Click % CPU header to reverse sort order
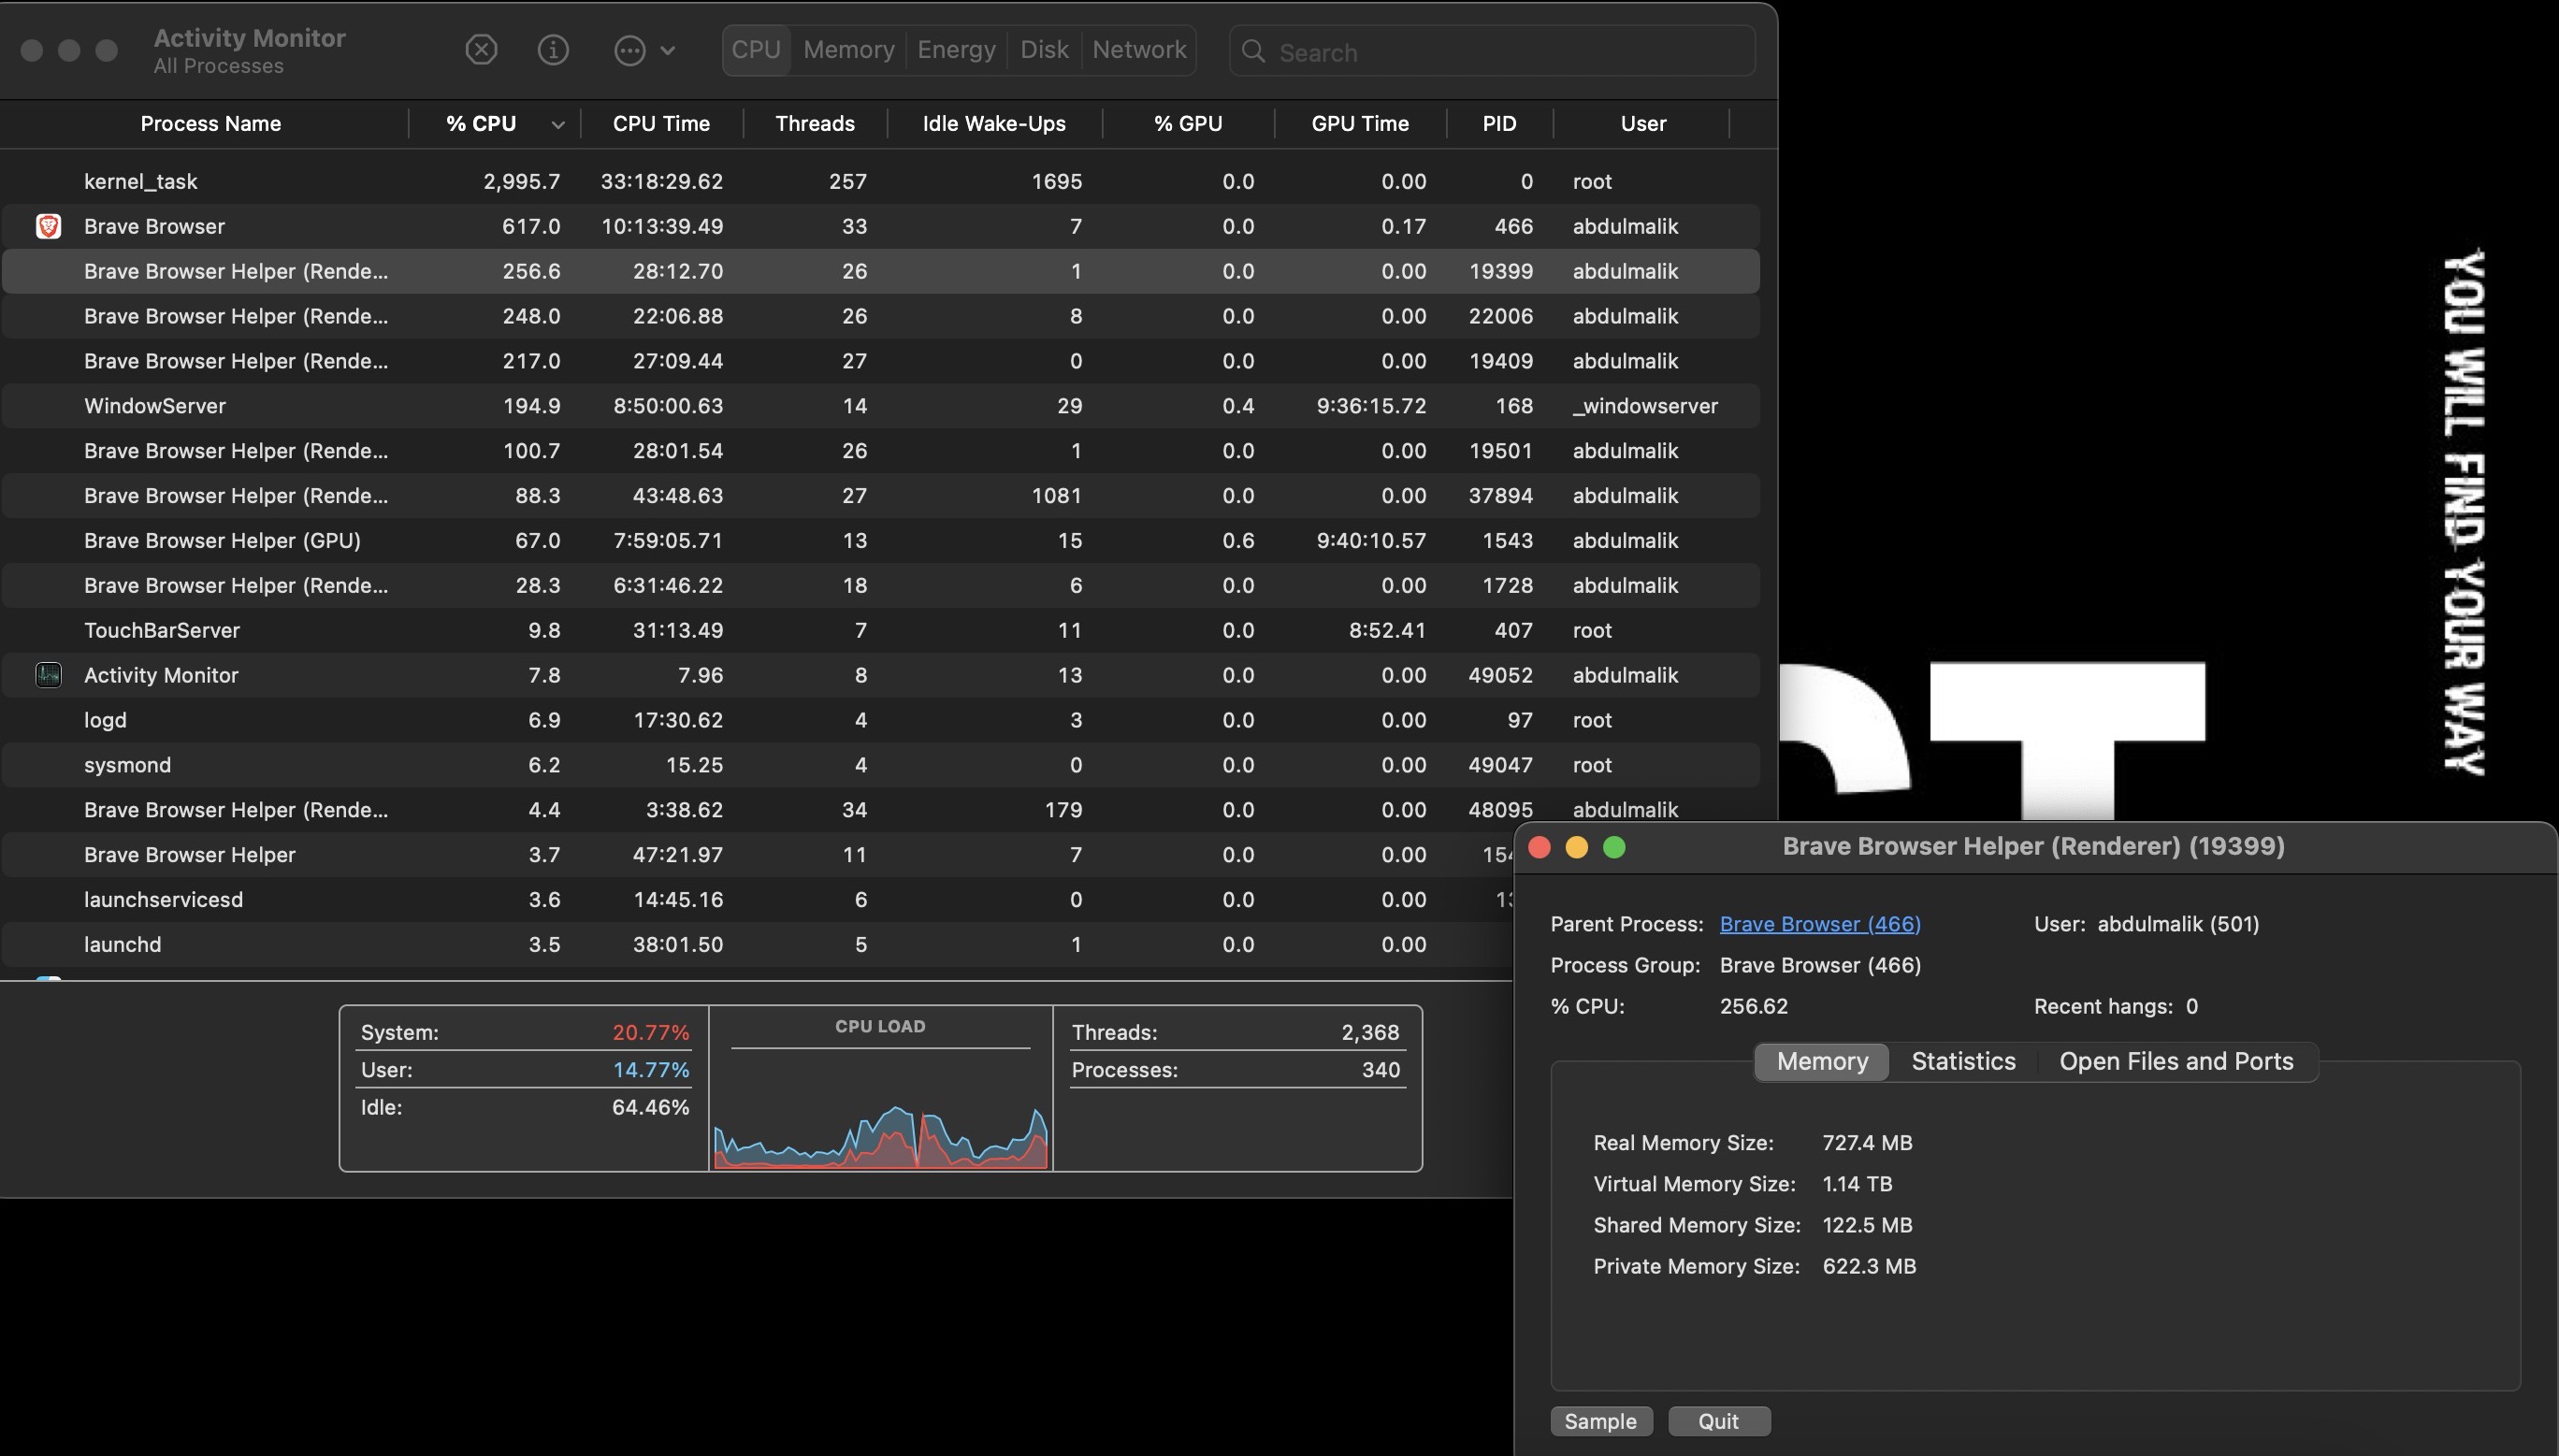The width and height of the screenshot is (2559, 1456). pos(480,123)
